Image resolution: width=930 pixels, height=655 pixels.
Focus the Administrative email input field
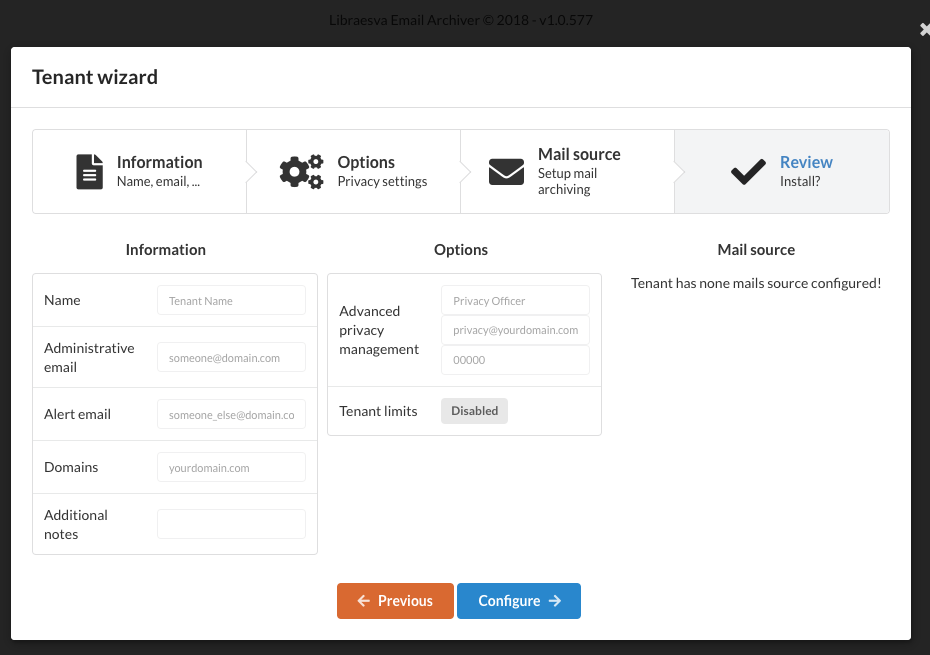[x=231, y=357]
